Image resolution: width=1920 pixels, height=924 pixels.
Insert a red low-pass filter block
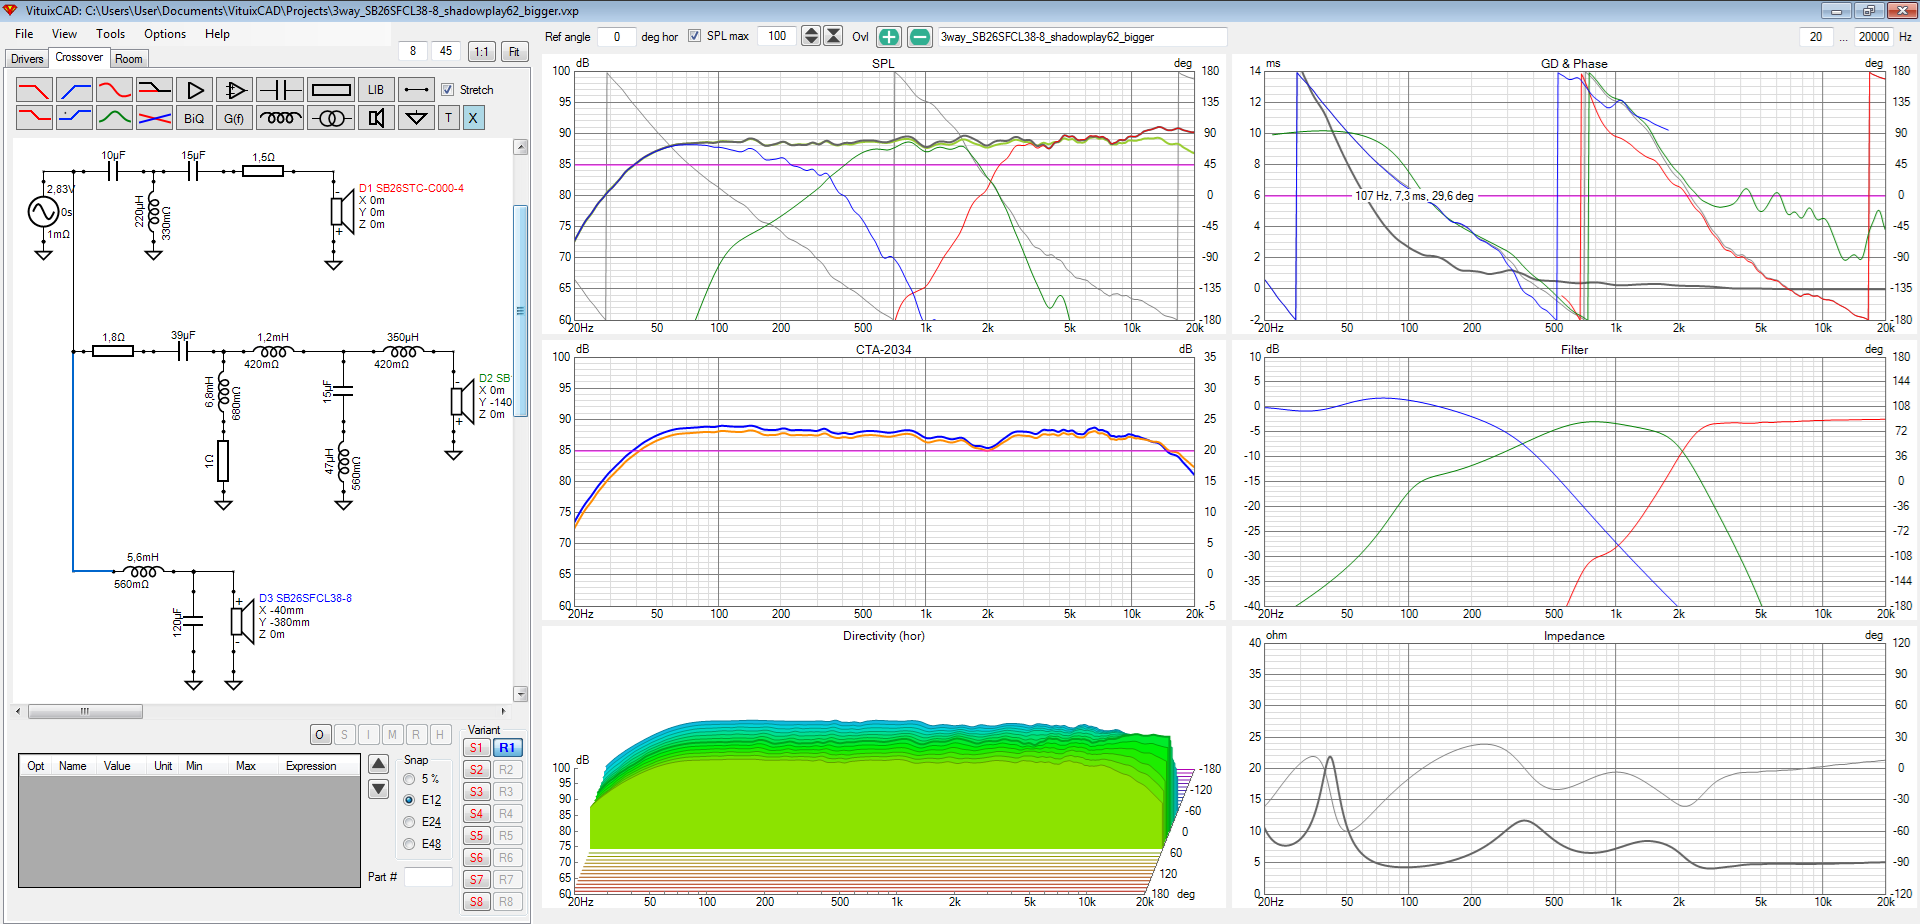click(x=34, y=90)
